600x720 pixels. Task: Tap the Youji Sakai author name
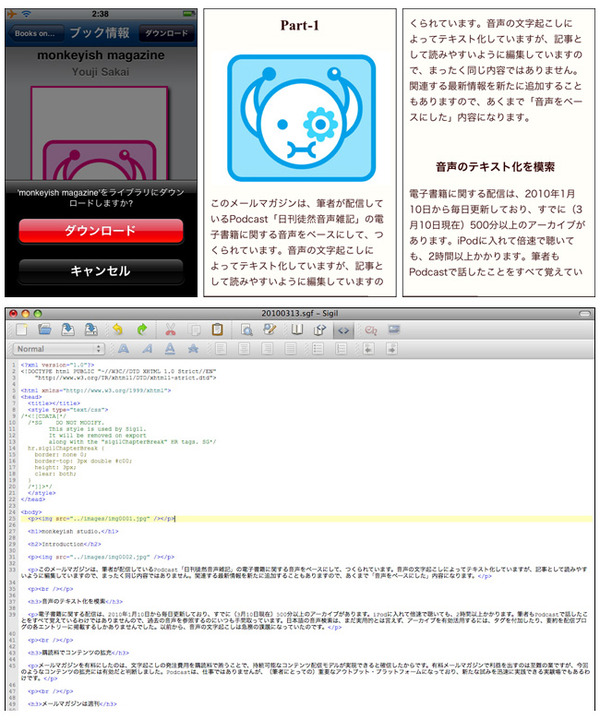[x=101, y=72]
